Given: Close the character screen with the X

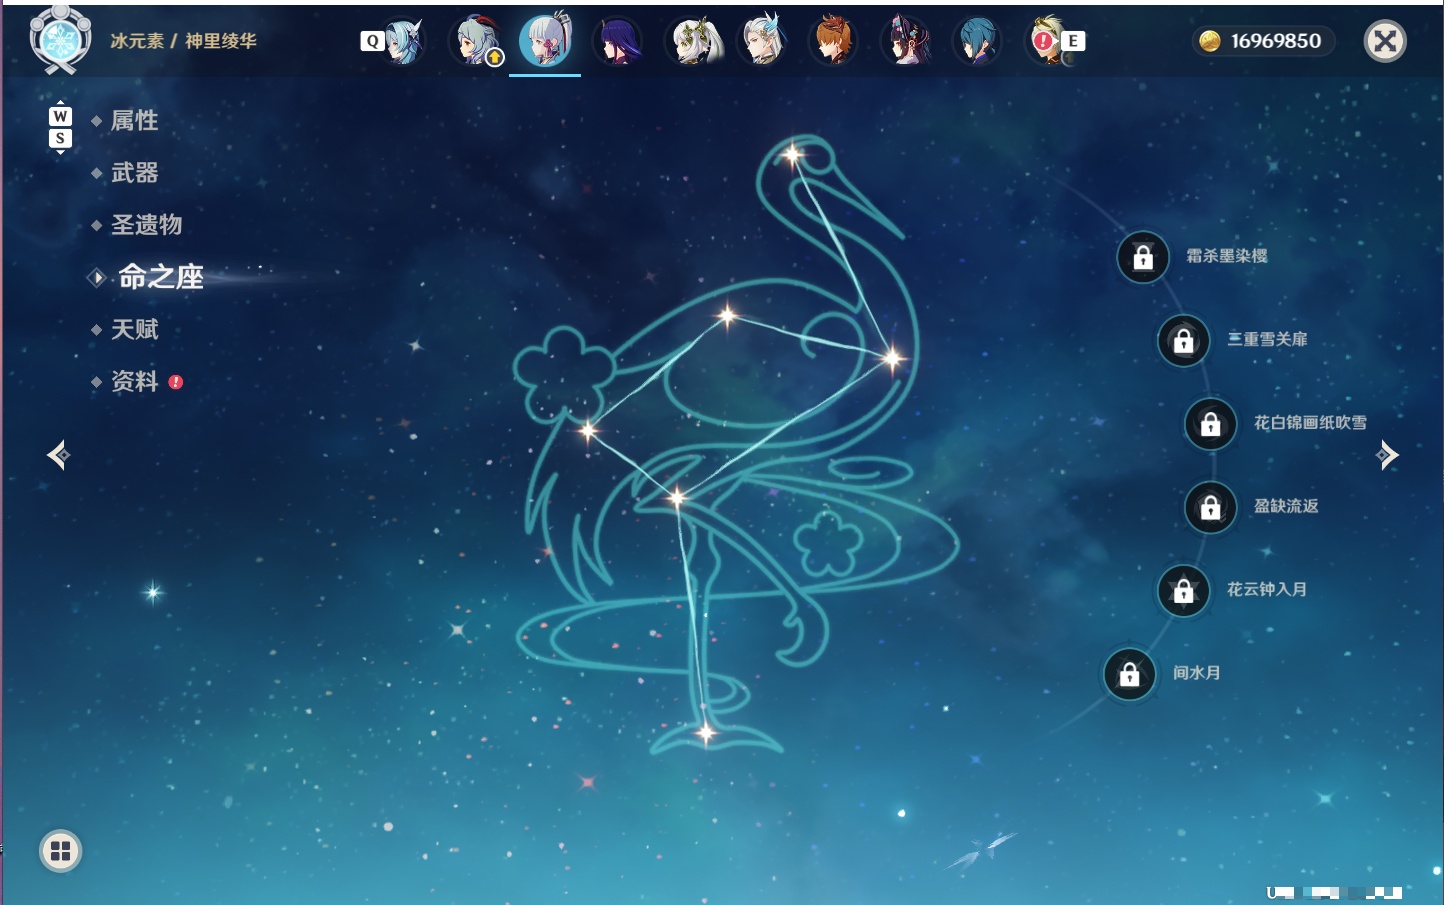Looking at the screenshot, I should [1385, 41].
